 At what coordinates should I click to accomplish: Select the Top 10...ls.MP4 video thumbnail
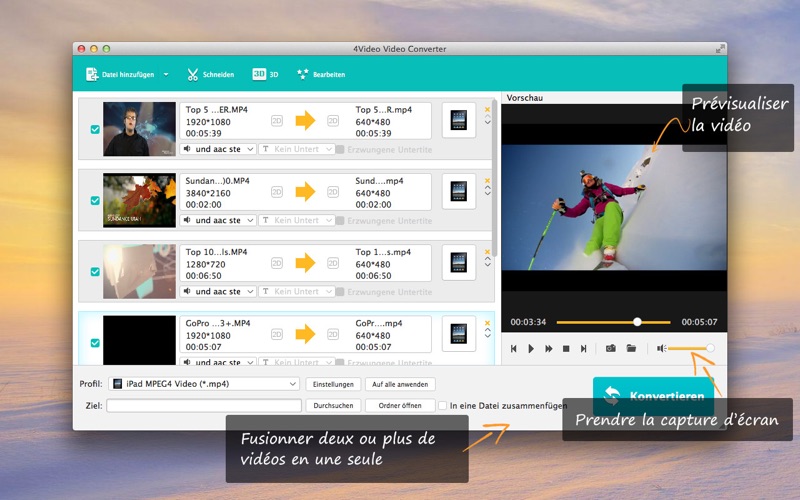[139, 271]
